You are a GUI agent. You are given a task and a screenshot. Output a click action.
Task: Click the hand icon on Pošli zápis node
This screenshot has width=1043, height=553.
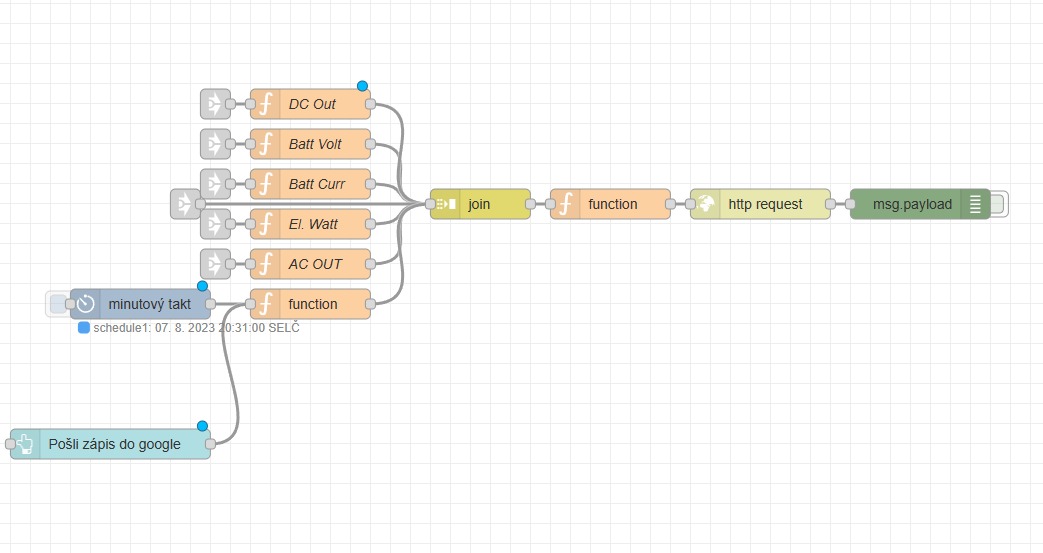[25, 444]
